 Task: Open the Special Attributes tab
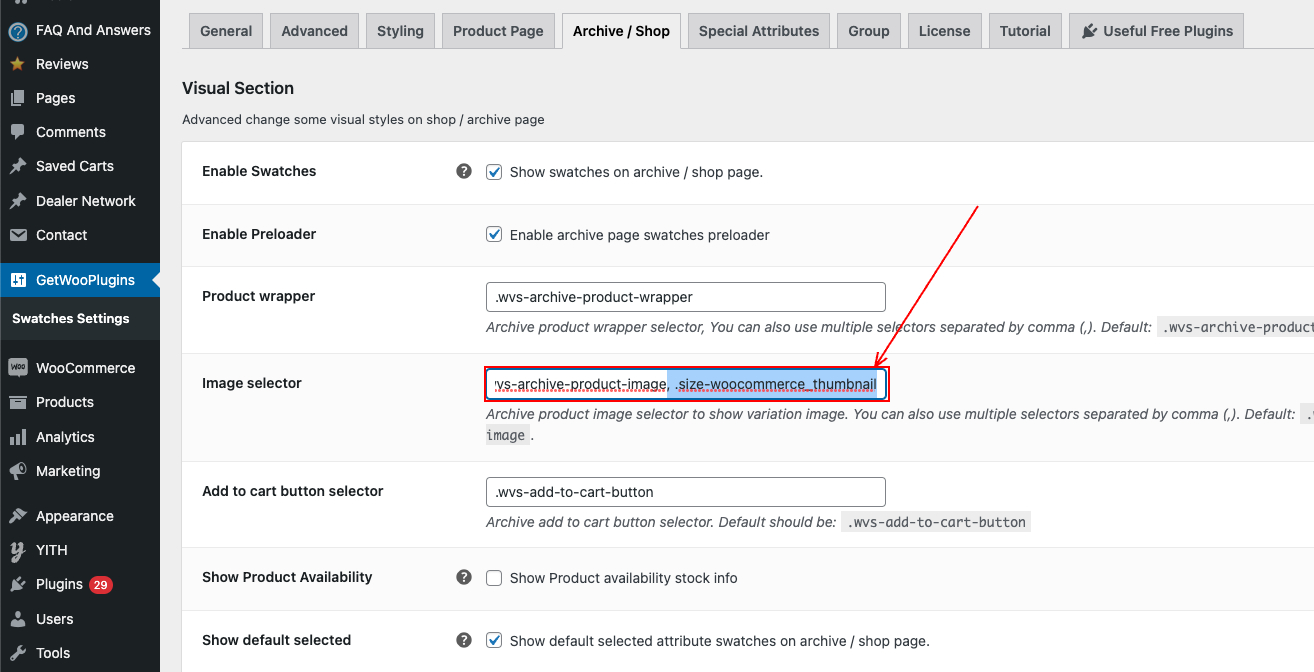point(759,31)
